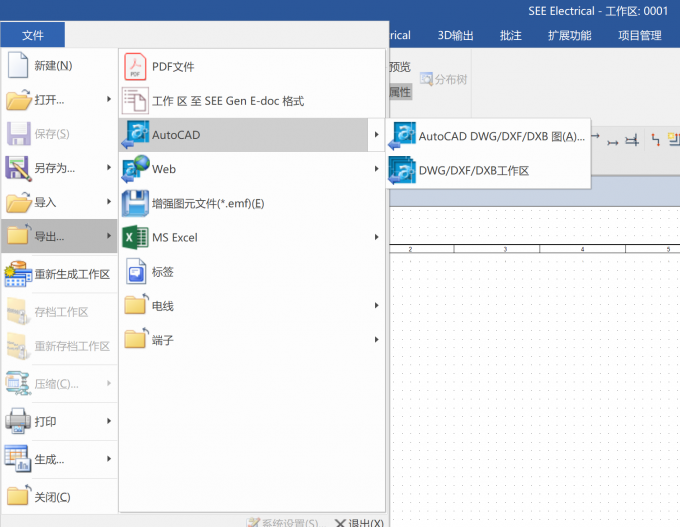Click the AutoCAD export icon

coord(135,134)
